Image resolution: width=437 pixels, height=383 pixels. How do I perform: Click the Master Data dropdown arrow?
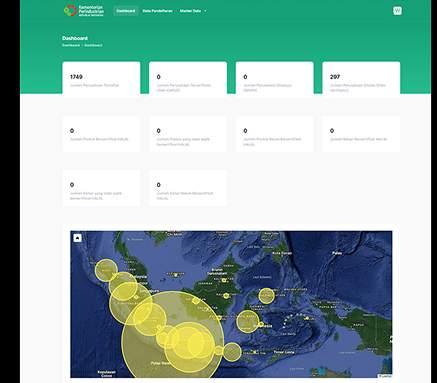tap(205, 11)
